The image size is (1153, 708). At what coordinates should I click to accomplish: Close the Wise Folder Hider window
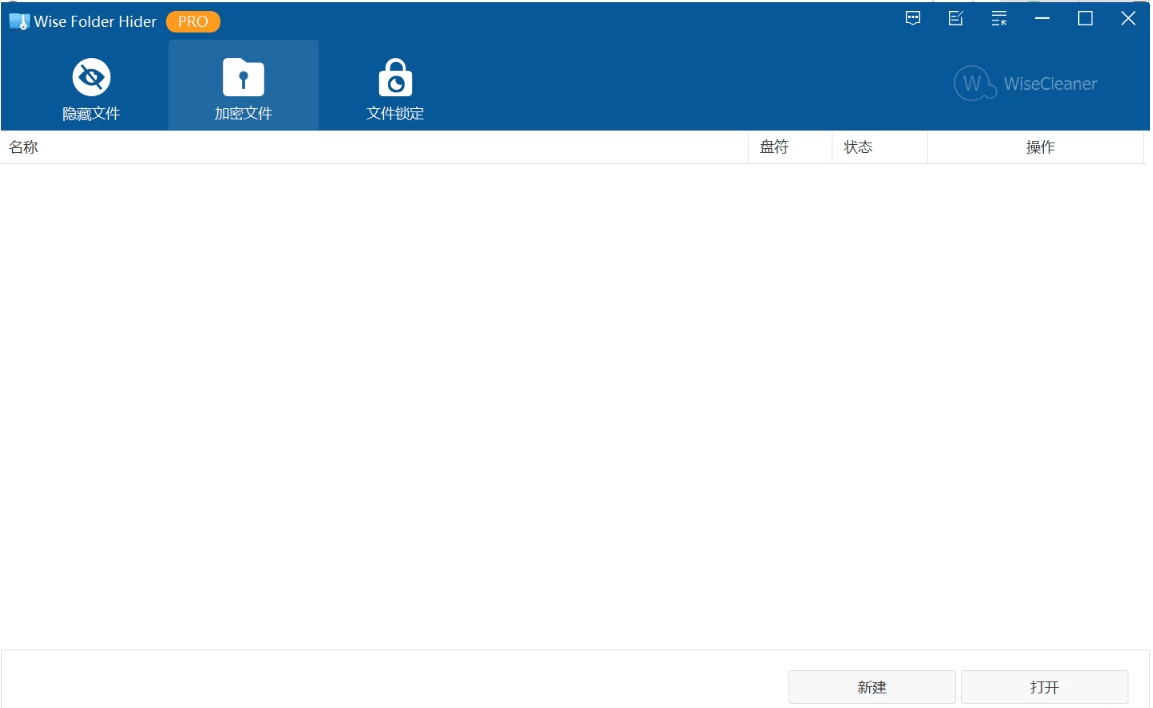(x=1128, y=18)
